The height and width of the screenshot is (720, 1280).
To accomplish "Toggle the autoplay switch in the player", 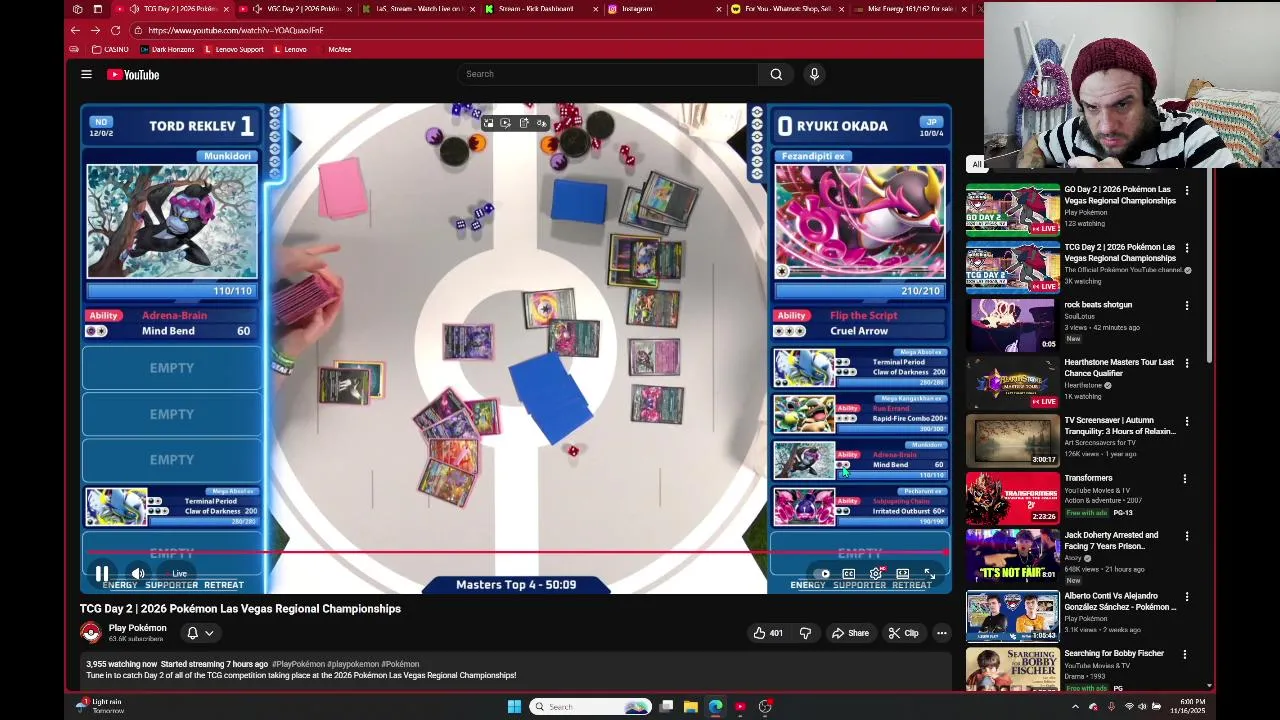I will [823, 574].
